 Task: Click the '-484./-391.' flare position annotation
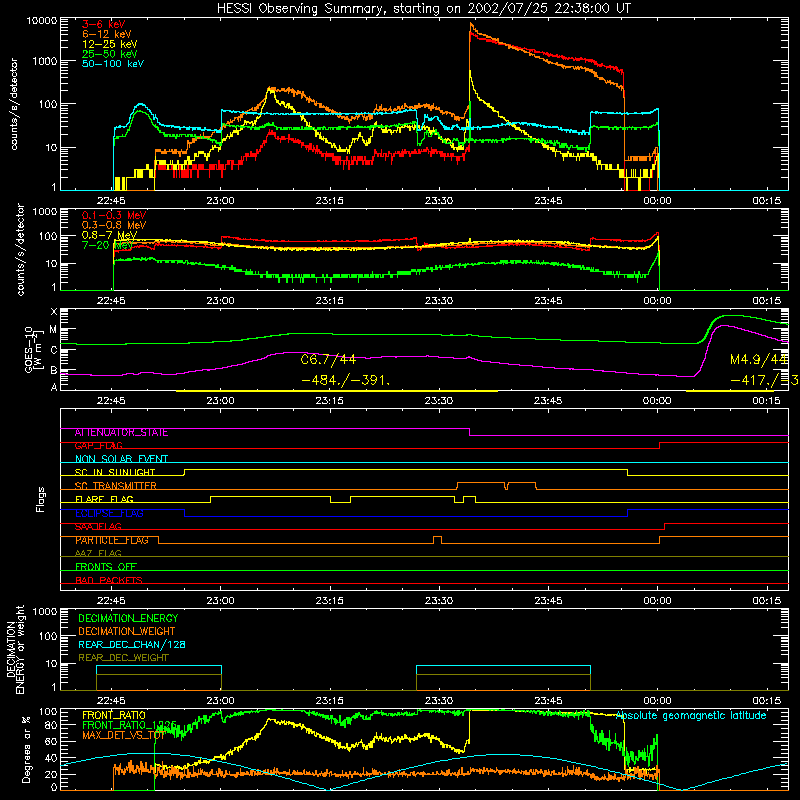coord(346,380)
